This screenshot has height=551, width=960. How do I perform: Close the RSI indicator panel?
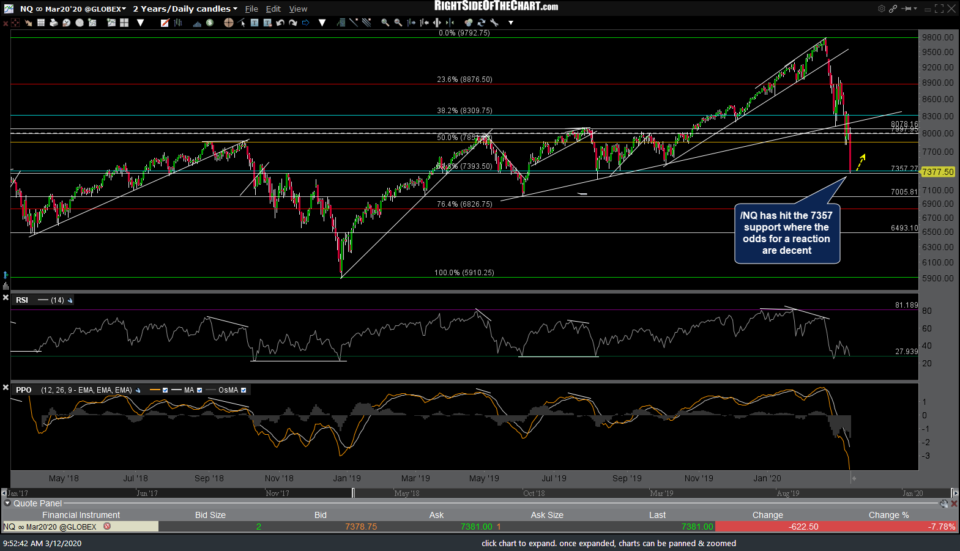(x=6, y=298)
